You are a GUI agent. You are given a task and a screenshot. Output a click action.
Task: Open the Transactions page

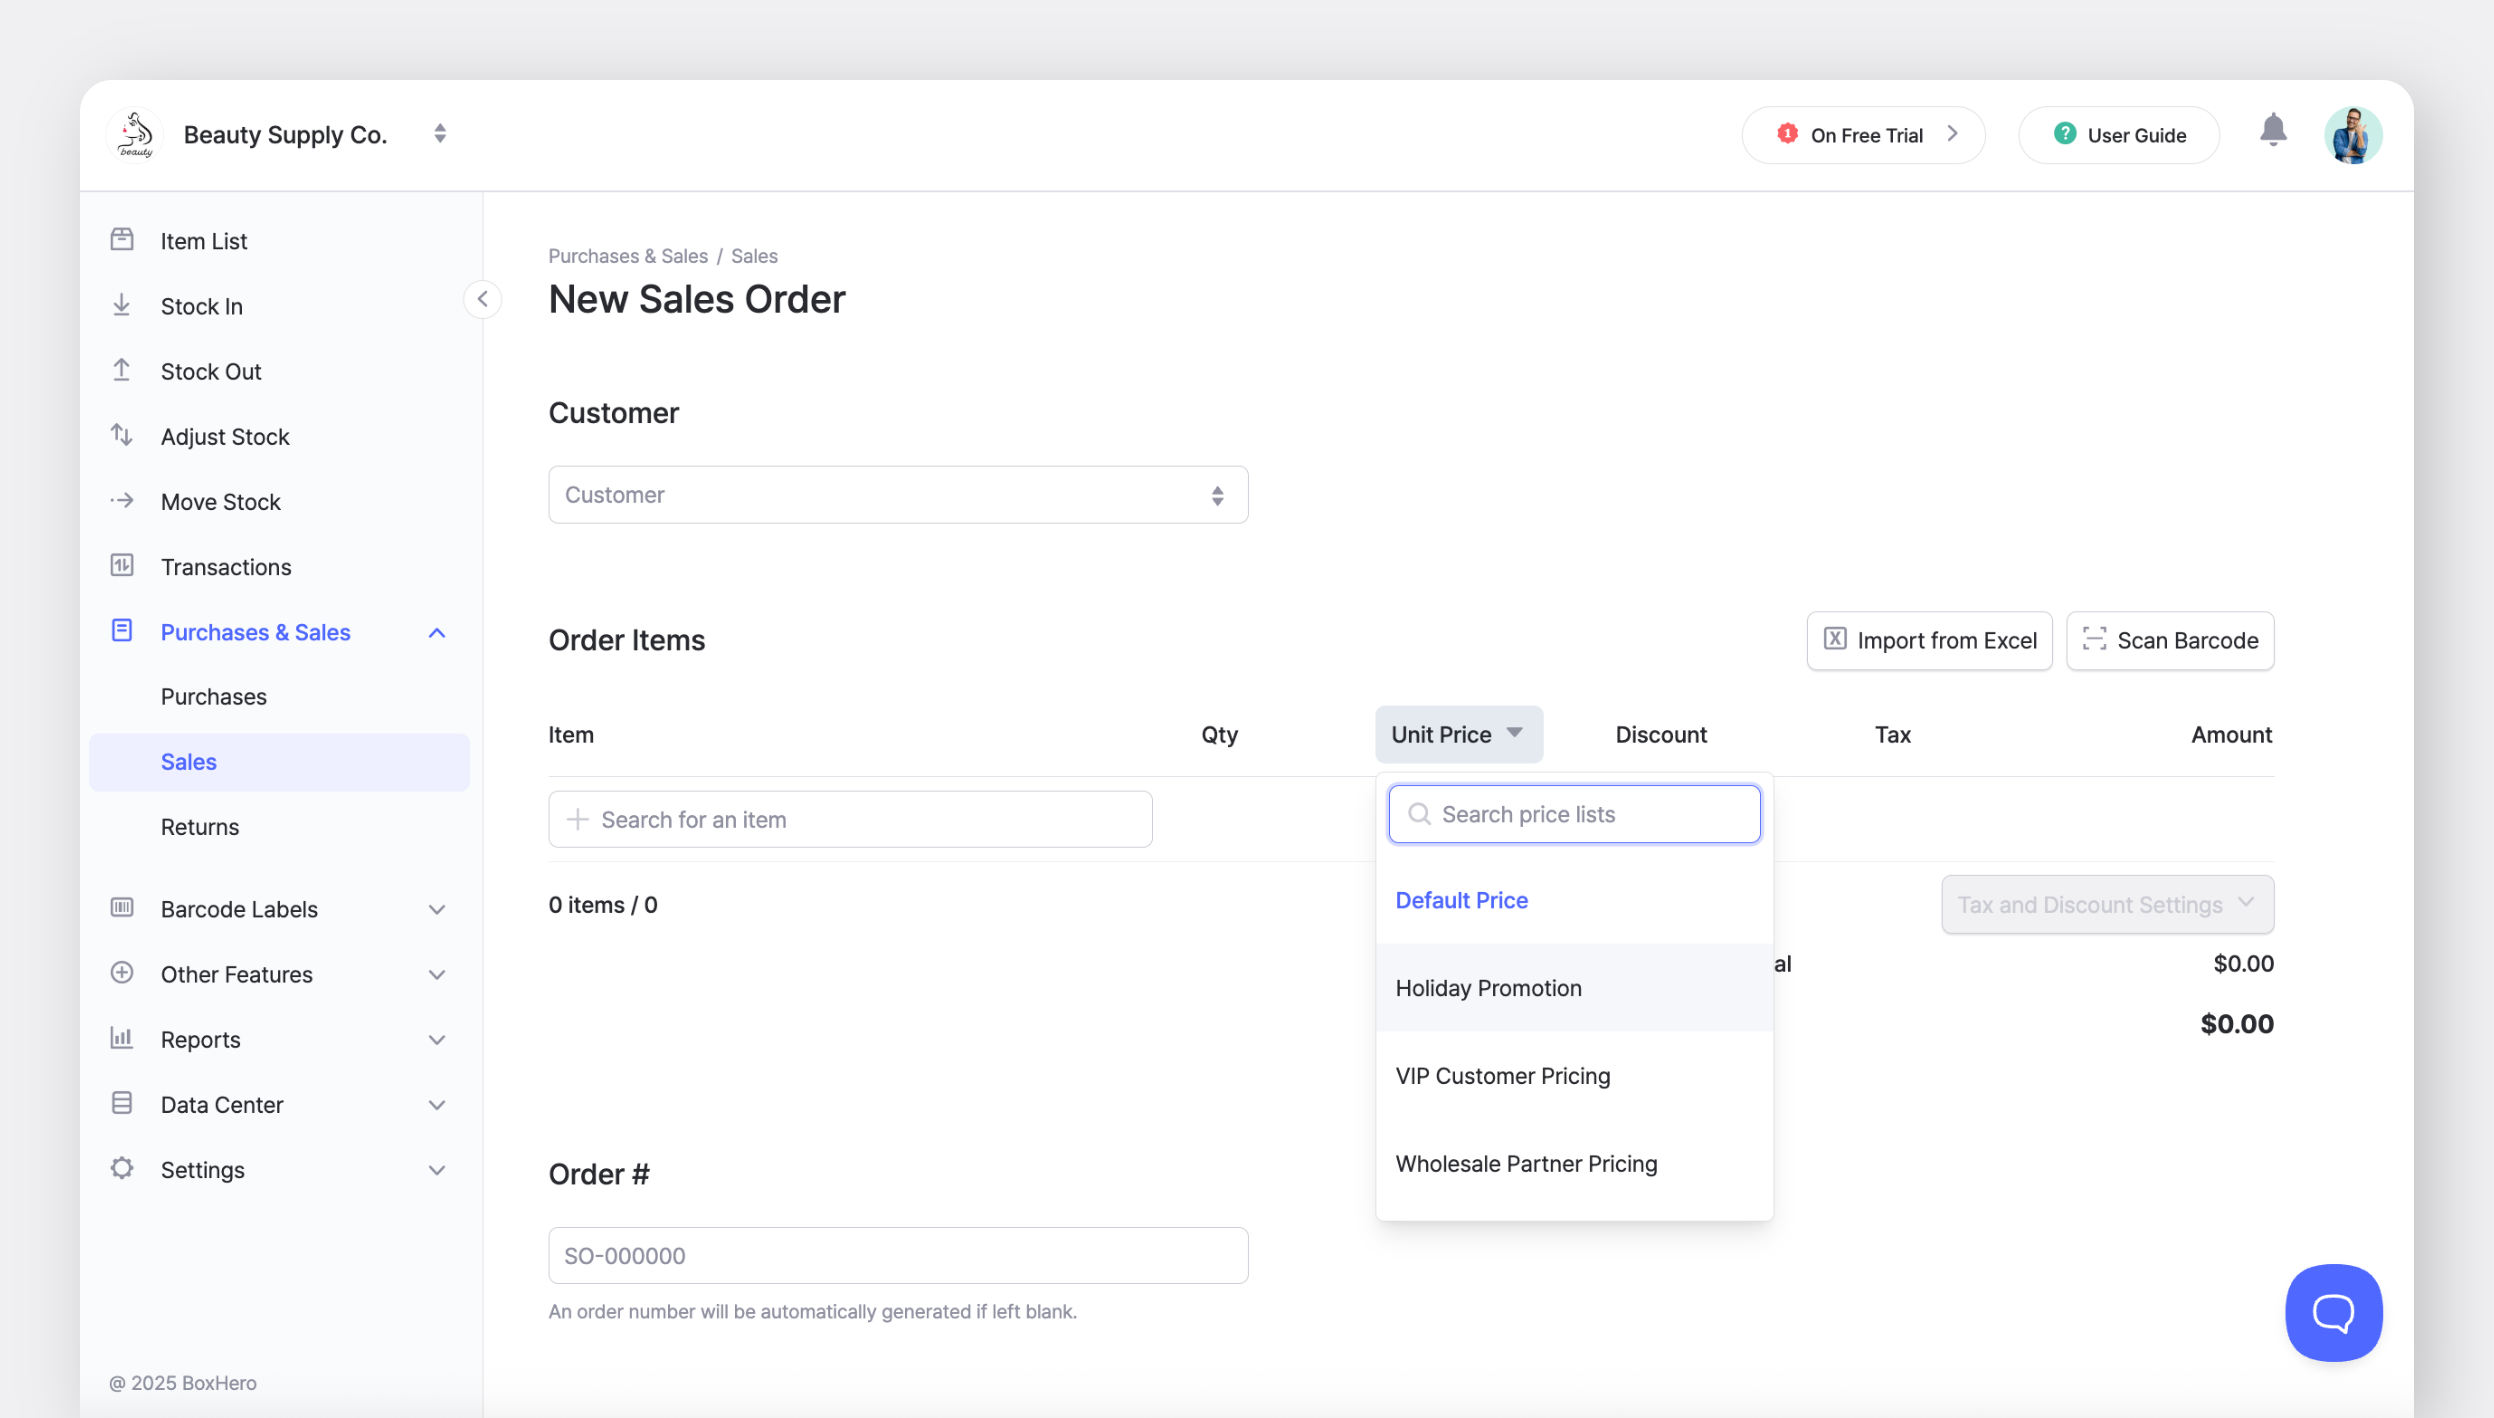[226, 567]
